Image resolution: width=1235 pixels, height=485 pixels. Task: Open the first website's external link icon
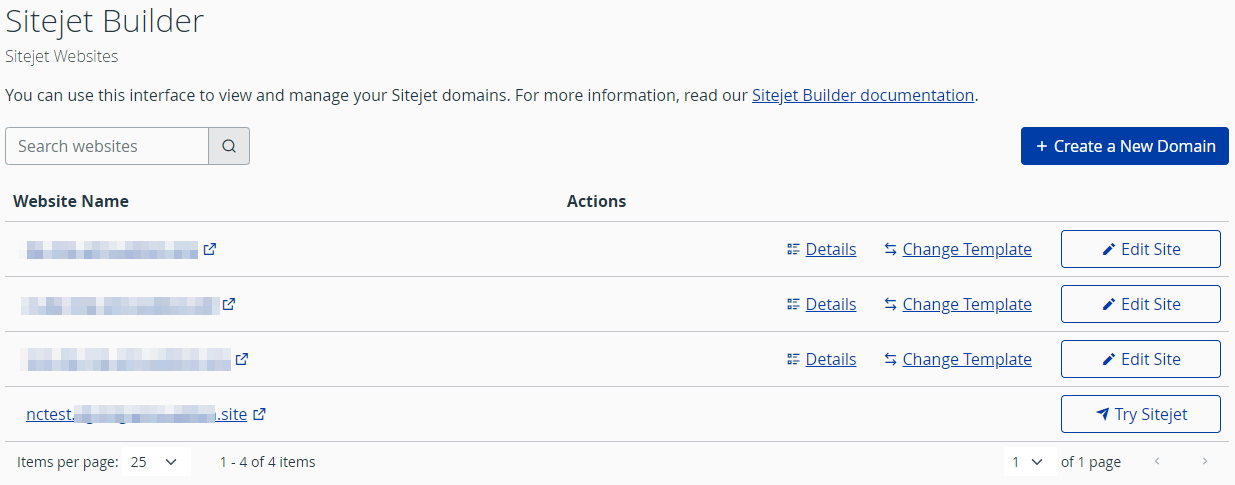pyautogui.click(x=209, y=249)
